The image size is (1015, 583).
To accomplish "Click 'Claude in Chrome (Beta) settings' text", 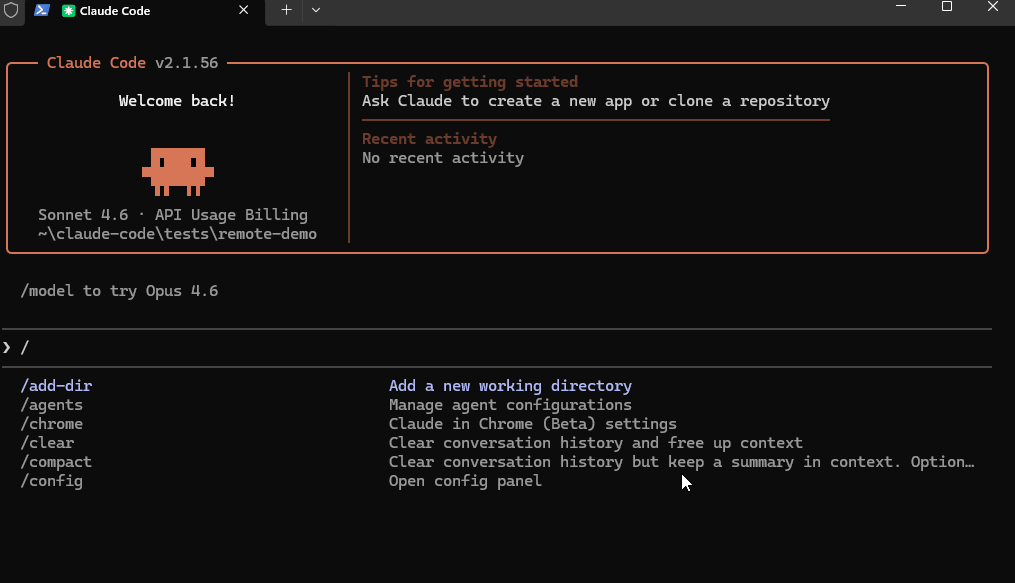I will pos(533,424).
